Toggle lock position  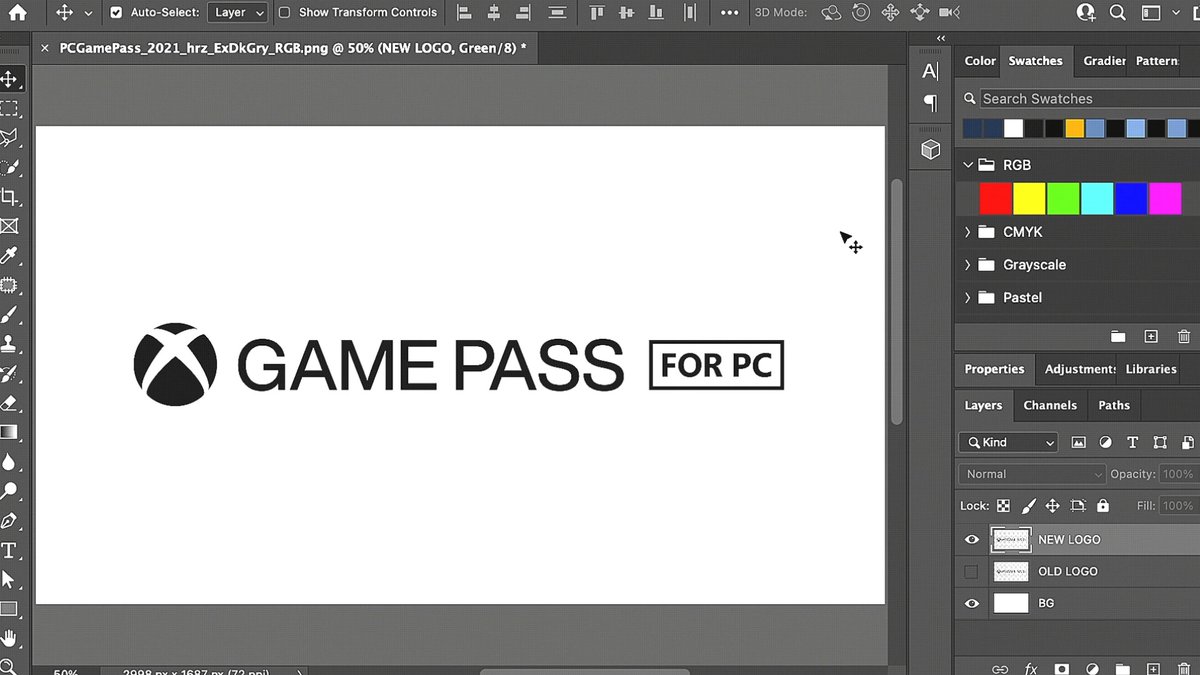pos(1053,506)
